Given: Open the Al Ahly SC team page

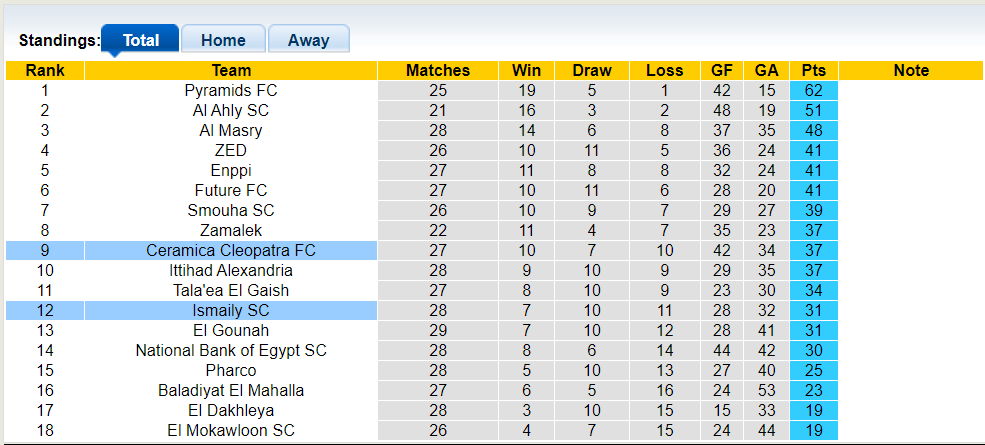Looking at the screenshot, I should [x=231, y=110].
